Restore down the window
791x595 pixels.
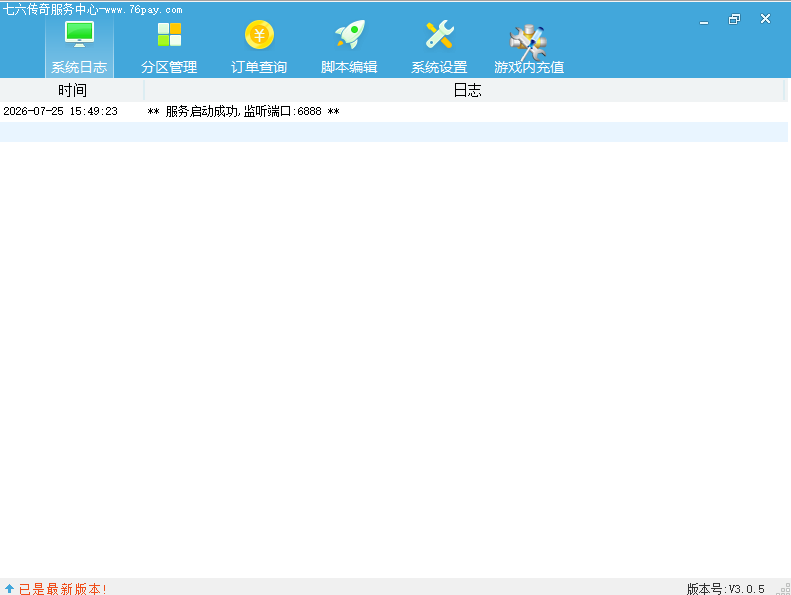(x=734, y=19)
